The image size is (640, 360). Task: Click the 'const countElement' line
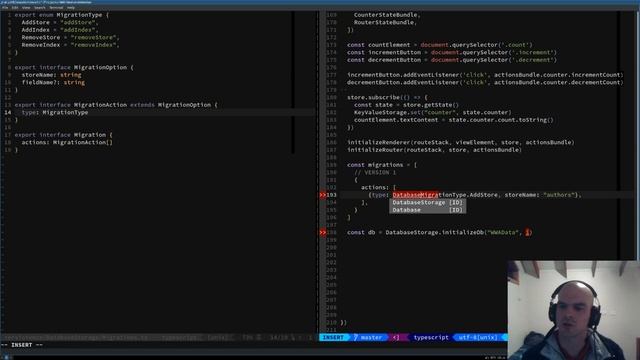point(440,45)
